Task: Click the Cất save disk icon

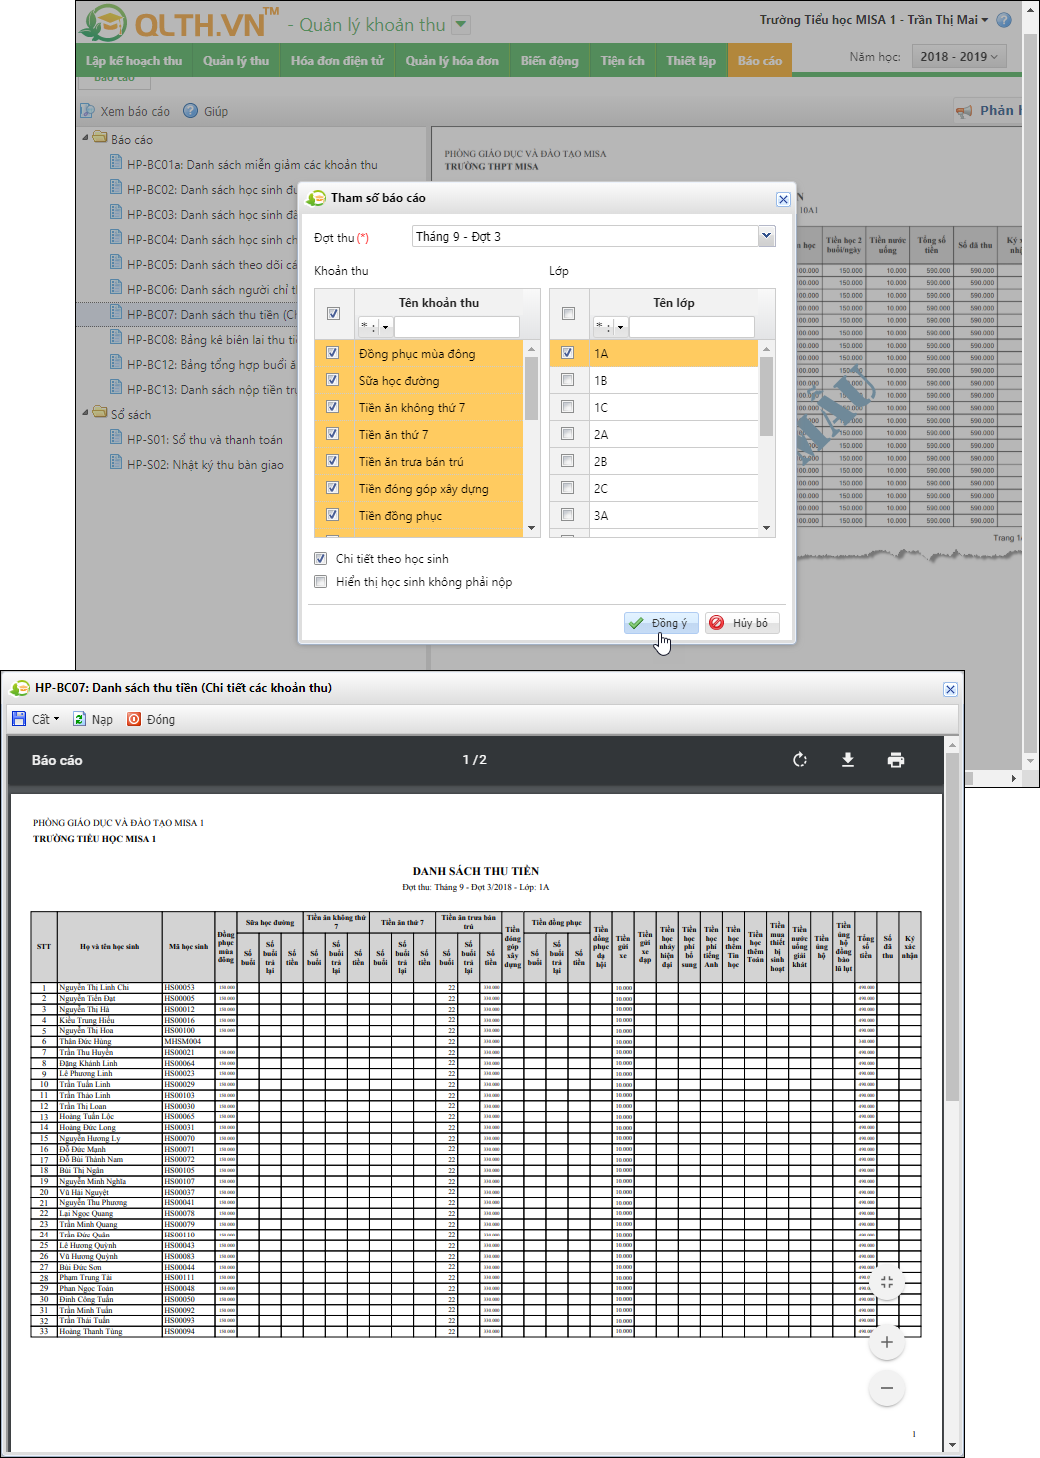Action: pyautogui.click(x=19, y=719)
